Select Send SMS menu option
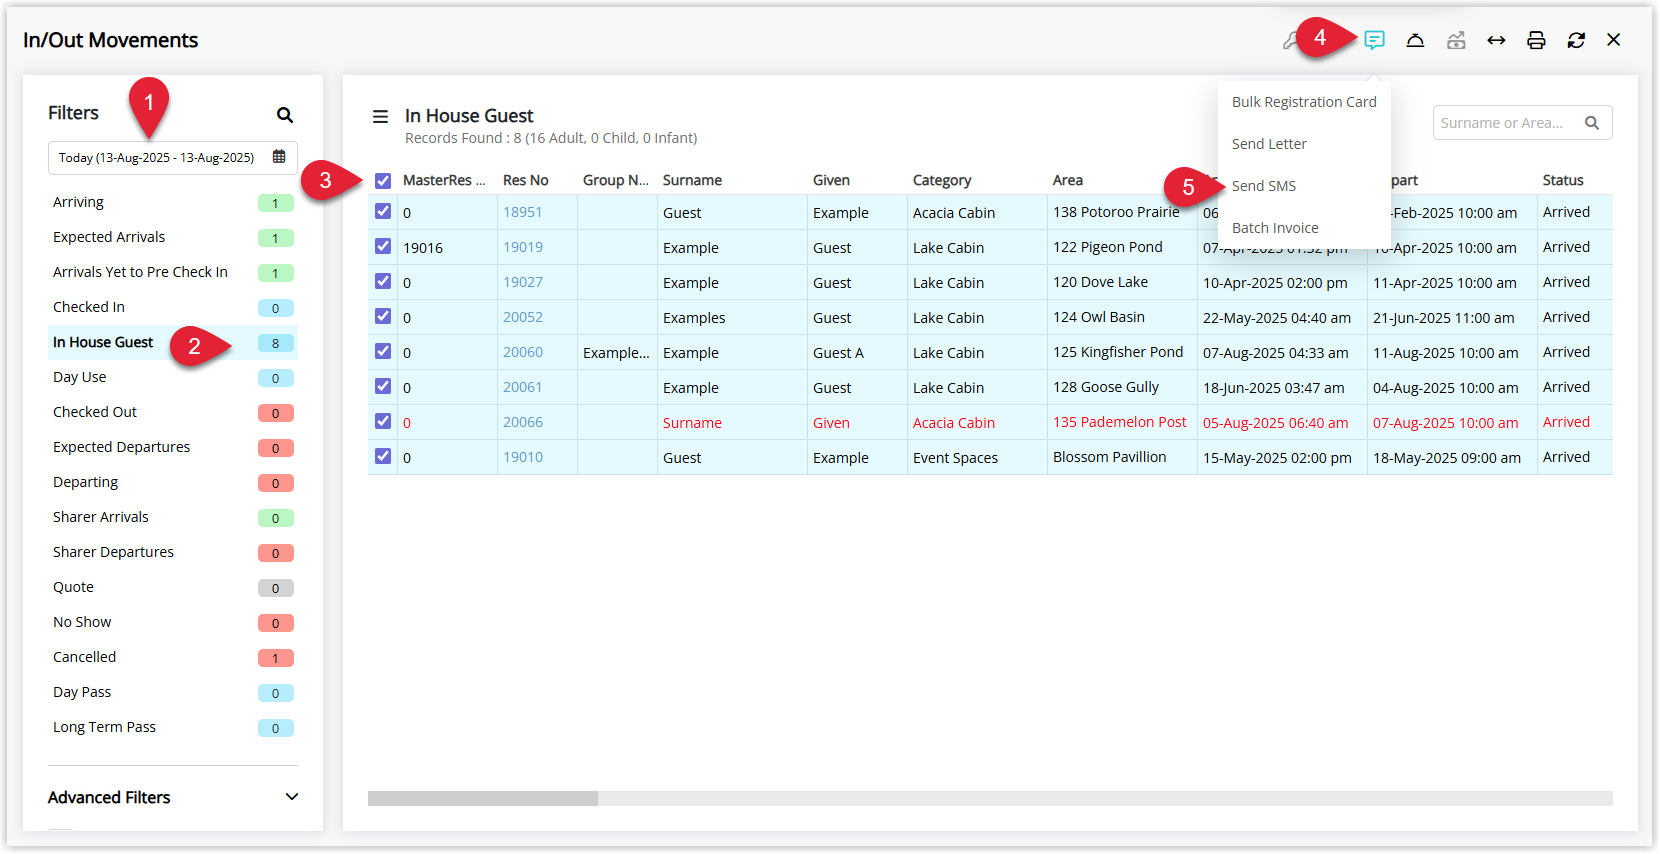 1264,186
